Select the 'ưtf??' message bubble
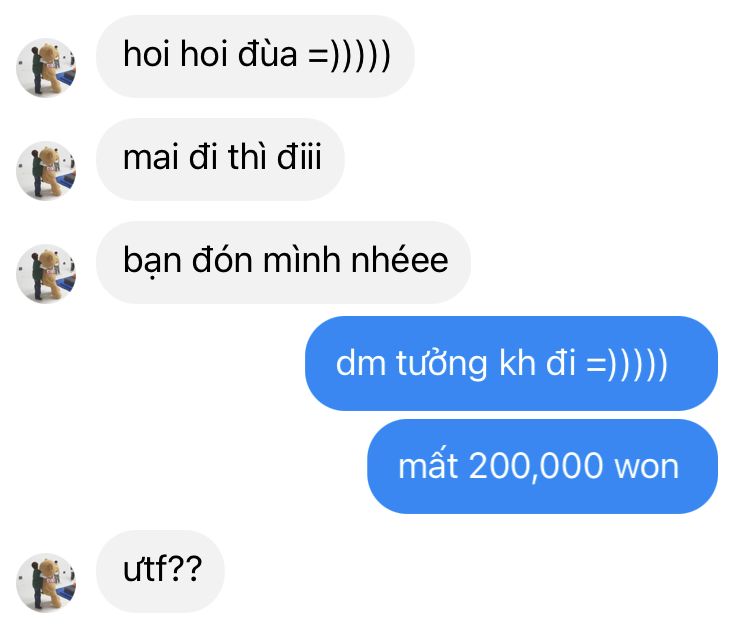This screenshot has width=750, height=624. (160, 571)
